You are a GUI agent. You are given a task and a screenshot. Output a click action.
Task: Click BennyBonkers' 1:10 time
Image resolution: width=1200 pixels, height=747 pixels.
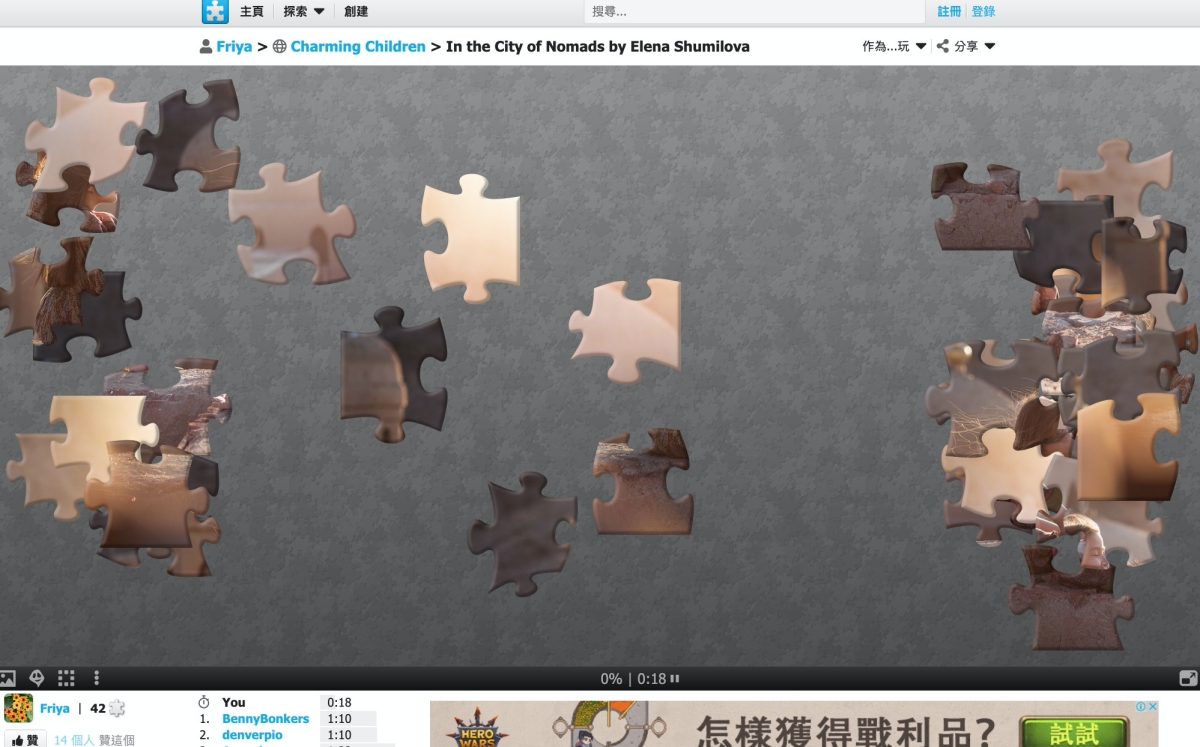pos(339,718)
